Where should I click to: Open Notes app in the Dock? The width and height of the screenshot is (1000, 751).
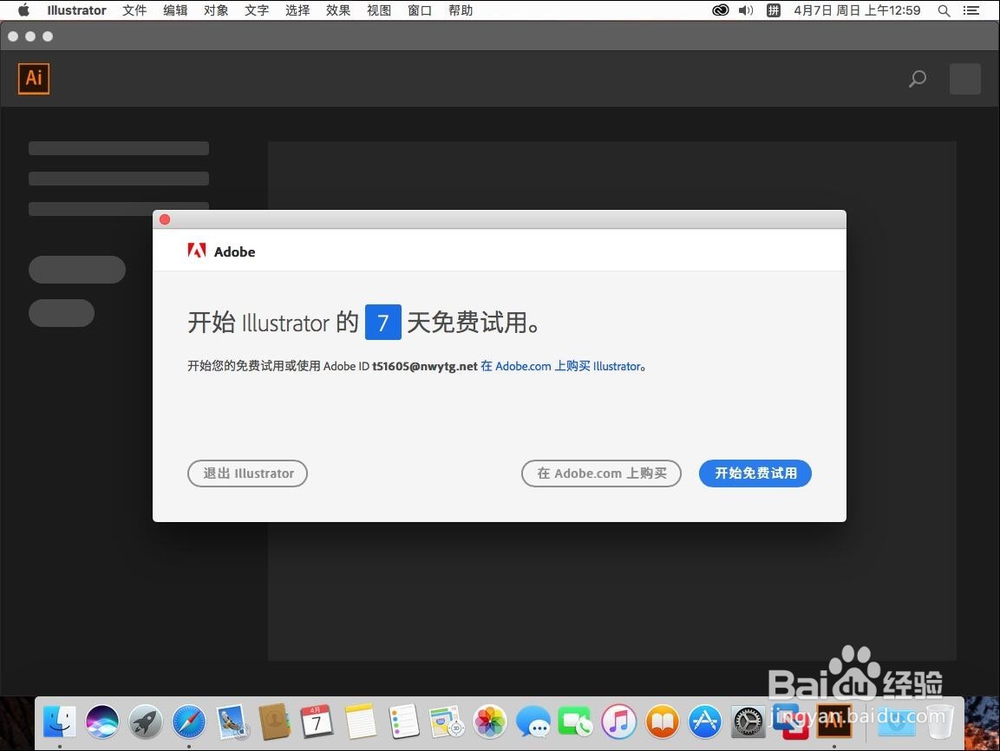[x=360, y=722]
